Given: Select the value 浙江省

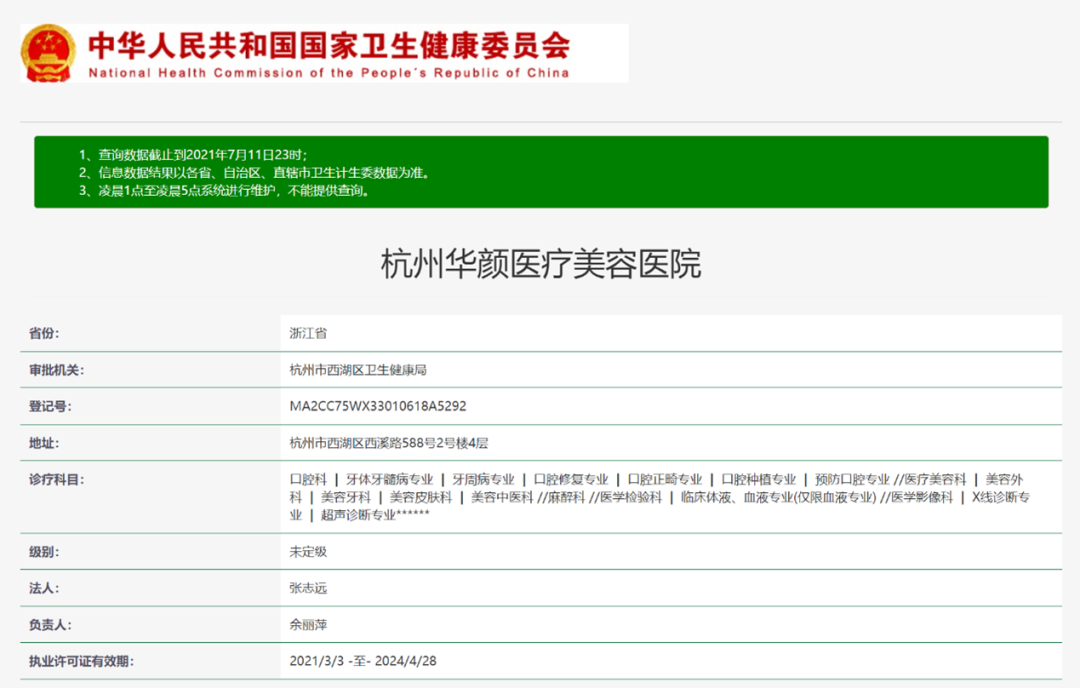Looking at the screenshot, I should [308, 333].
